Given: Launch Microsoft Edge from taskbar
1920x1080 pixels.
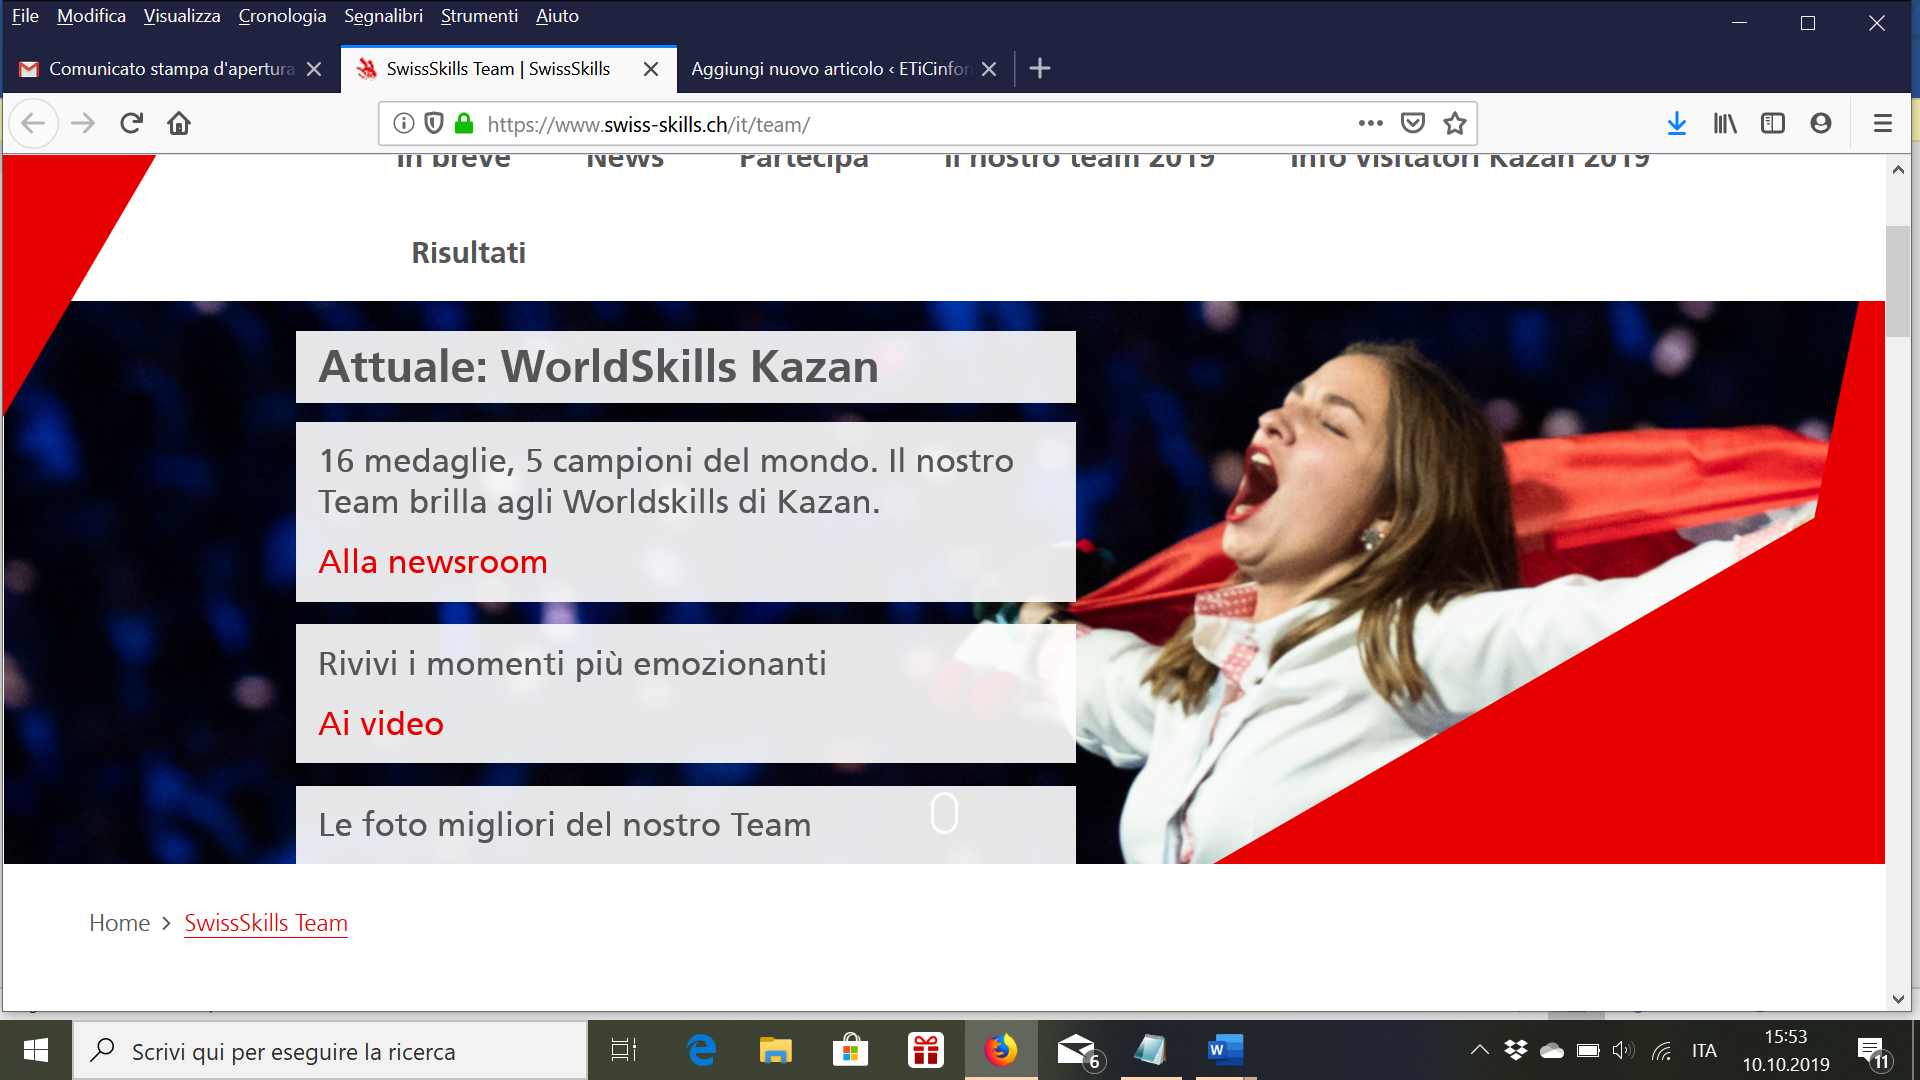Looking at the screenshot, I should 701,1050.
